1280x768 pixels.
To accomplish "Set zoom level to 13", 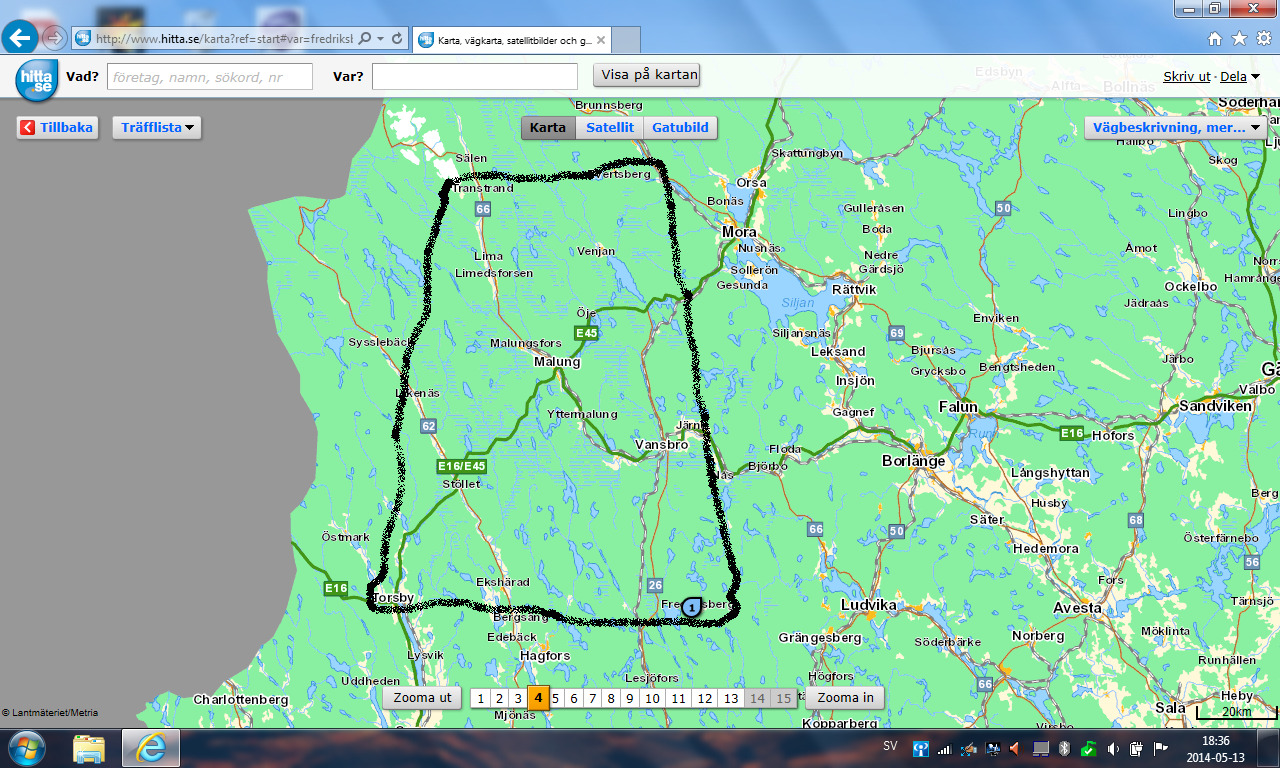I will [731, 699].
